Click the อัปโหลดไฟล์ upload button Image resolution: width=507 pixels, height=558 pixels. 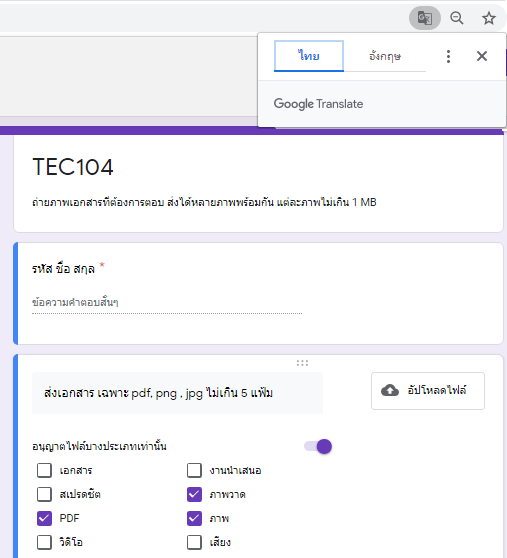pyautogui.click(x=428, y=391)
